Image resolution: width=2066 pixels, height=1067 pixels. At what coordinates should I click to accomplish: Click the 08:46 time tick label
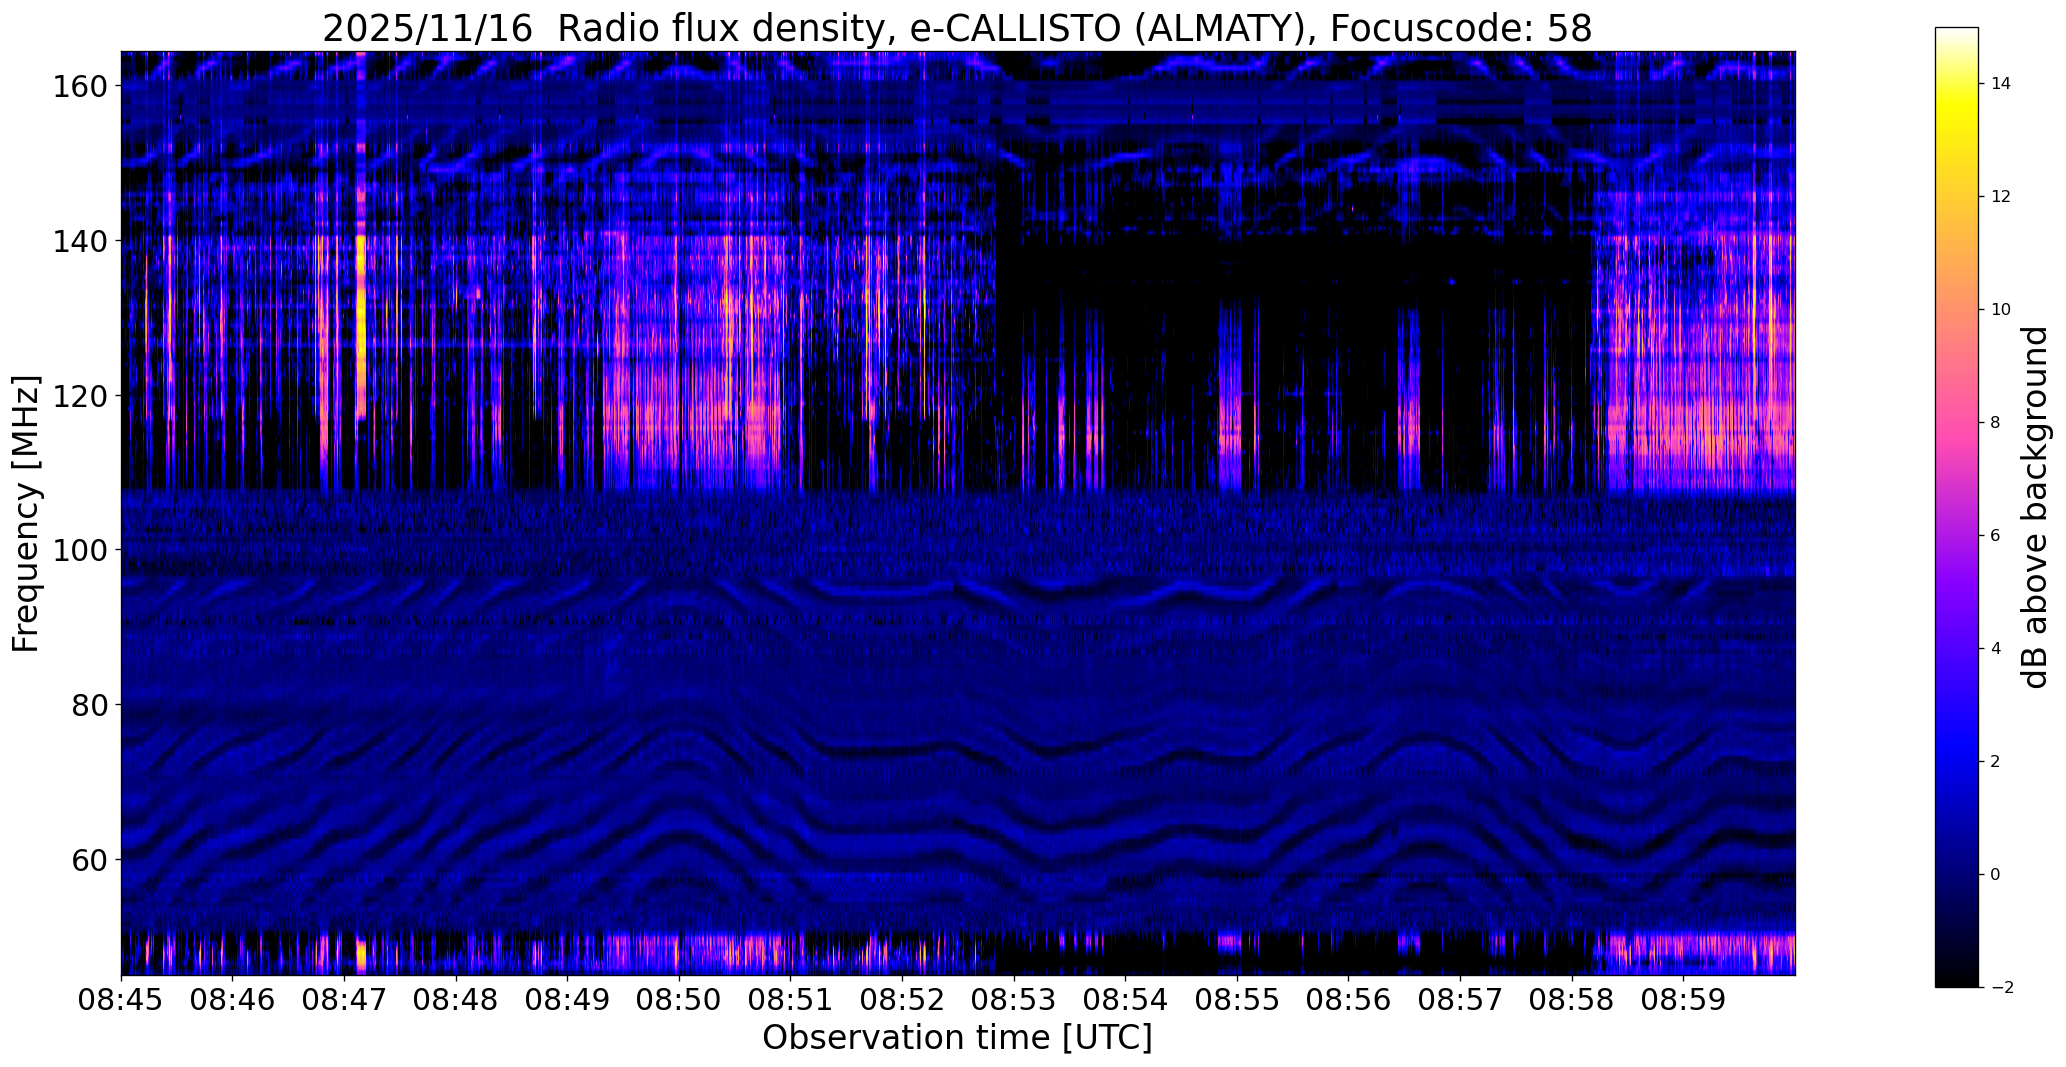click(233, 1001)
